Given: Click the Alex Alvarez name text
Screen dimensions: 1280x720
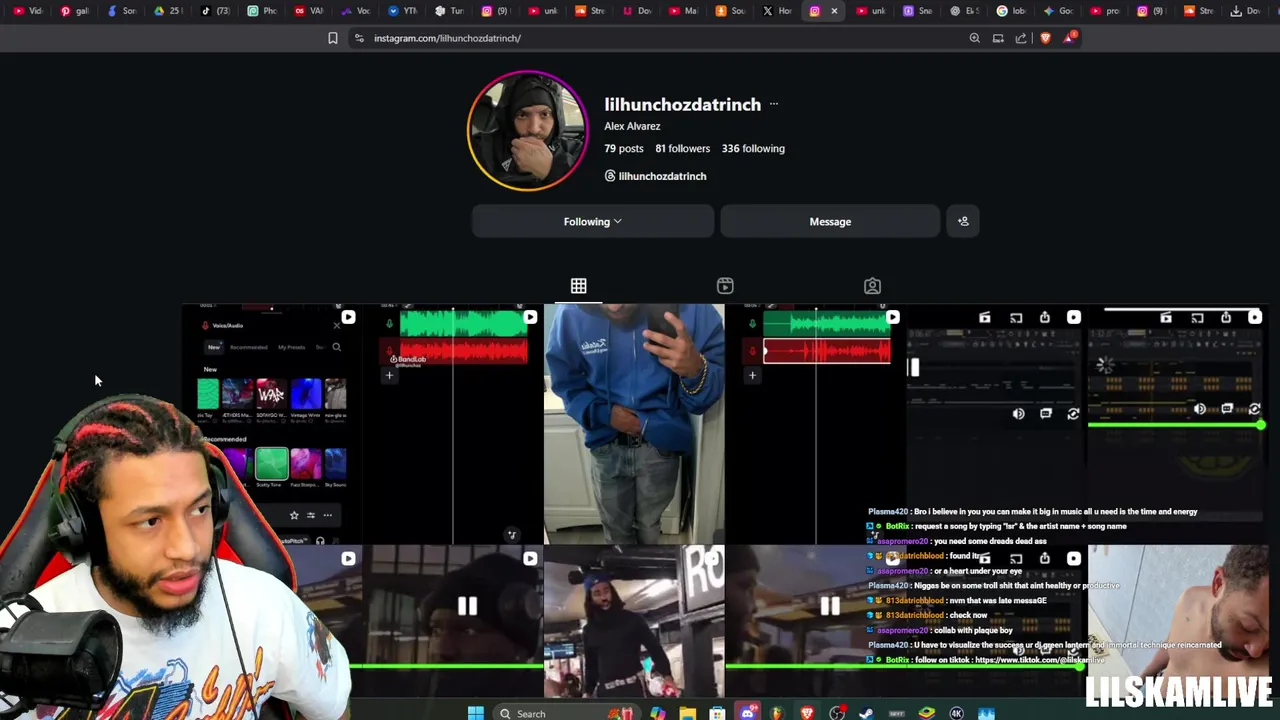Looking at the screenshot, I should pos(632,126).
